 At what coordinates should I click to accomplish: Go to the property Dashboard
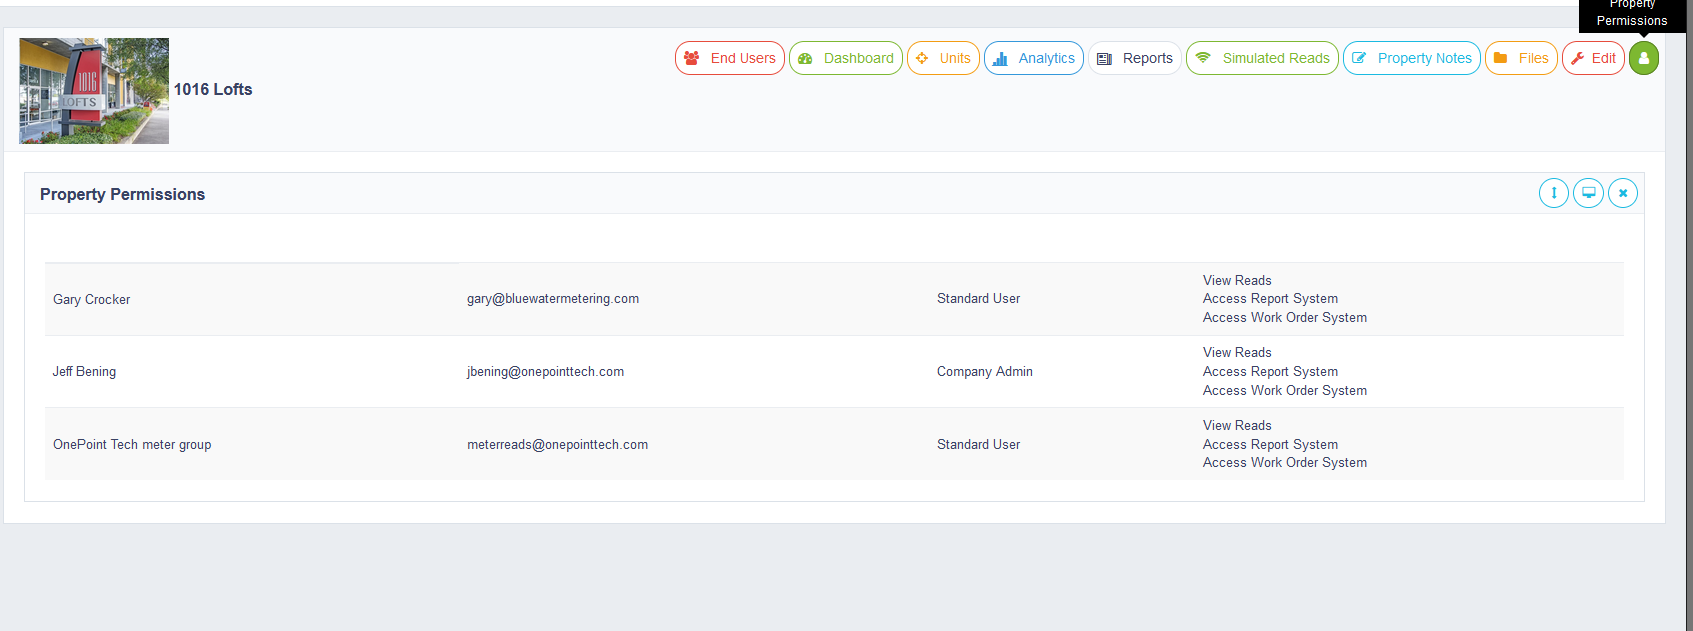(x=845, y=58)
